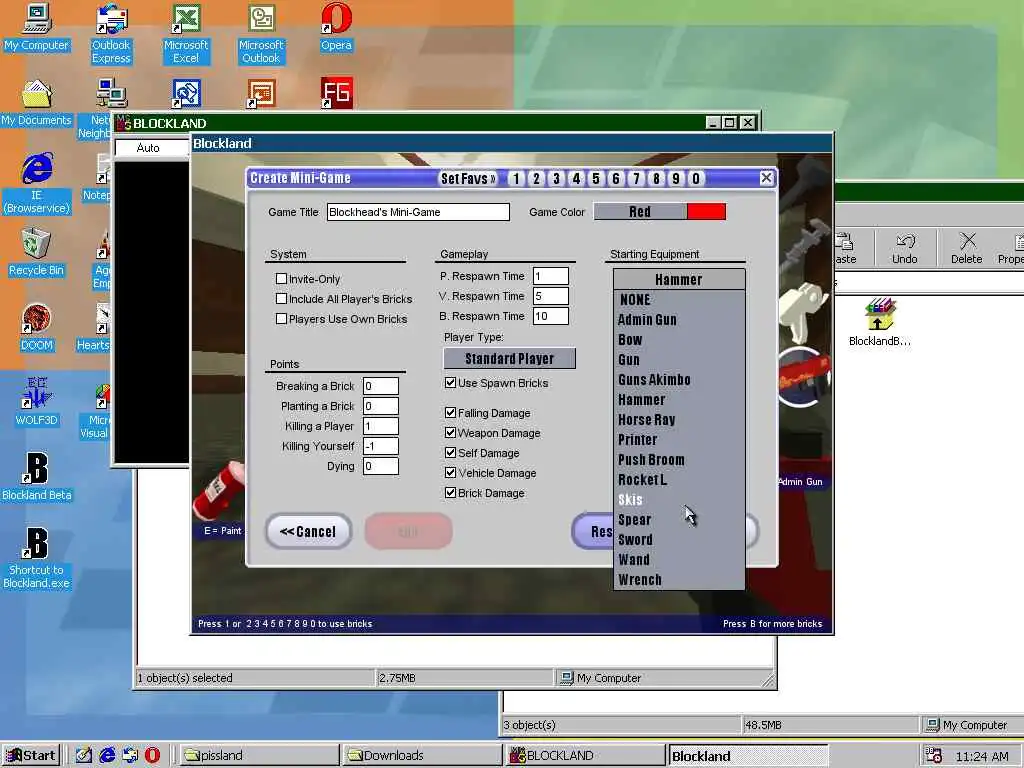Click the Internet Explorer quick launch icon
1024x768 pixels.
pyautogui.click(x=107, y=755)
